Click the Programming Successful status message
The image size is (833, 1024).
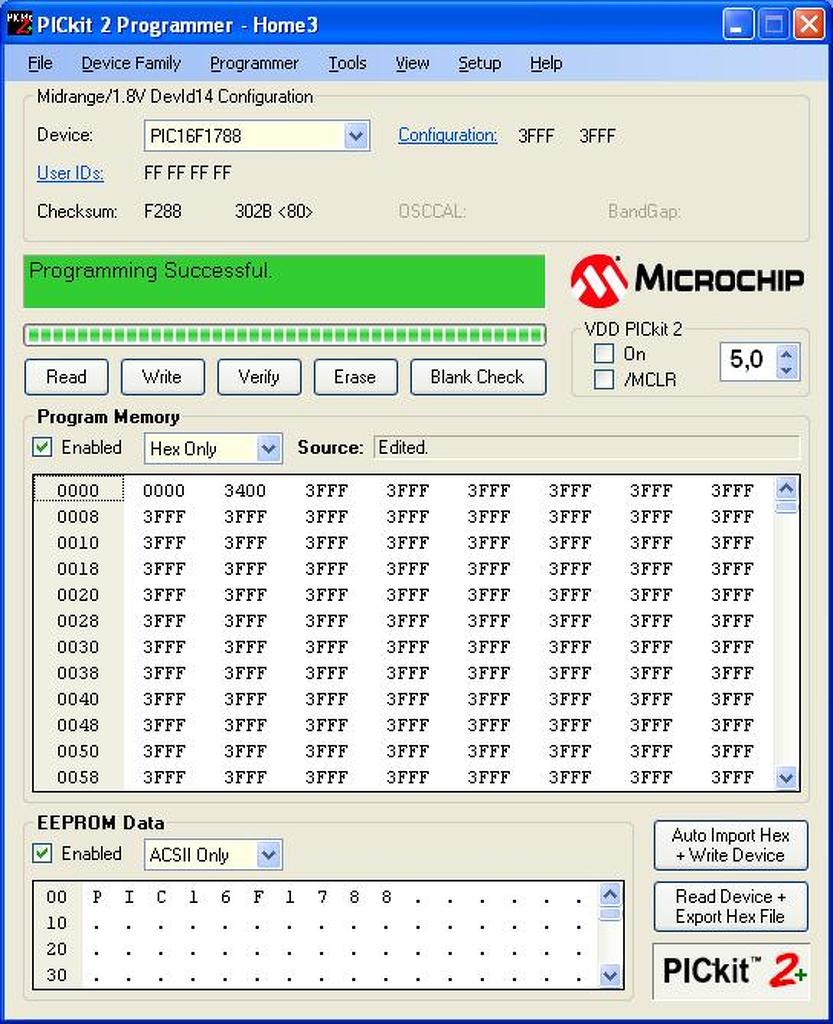click(149, 270)
